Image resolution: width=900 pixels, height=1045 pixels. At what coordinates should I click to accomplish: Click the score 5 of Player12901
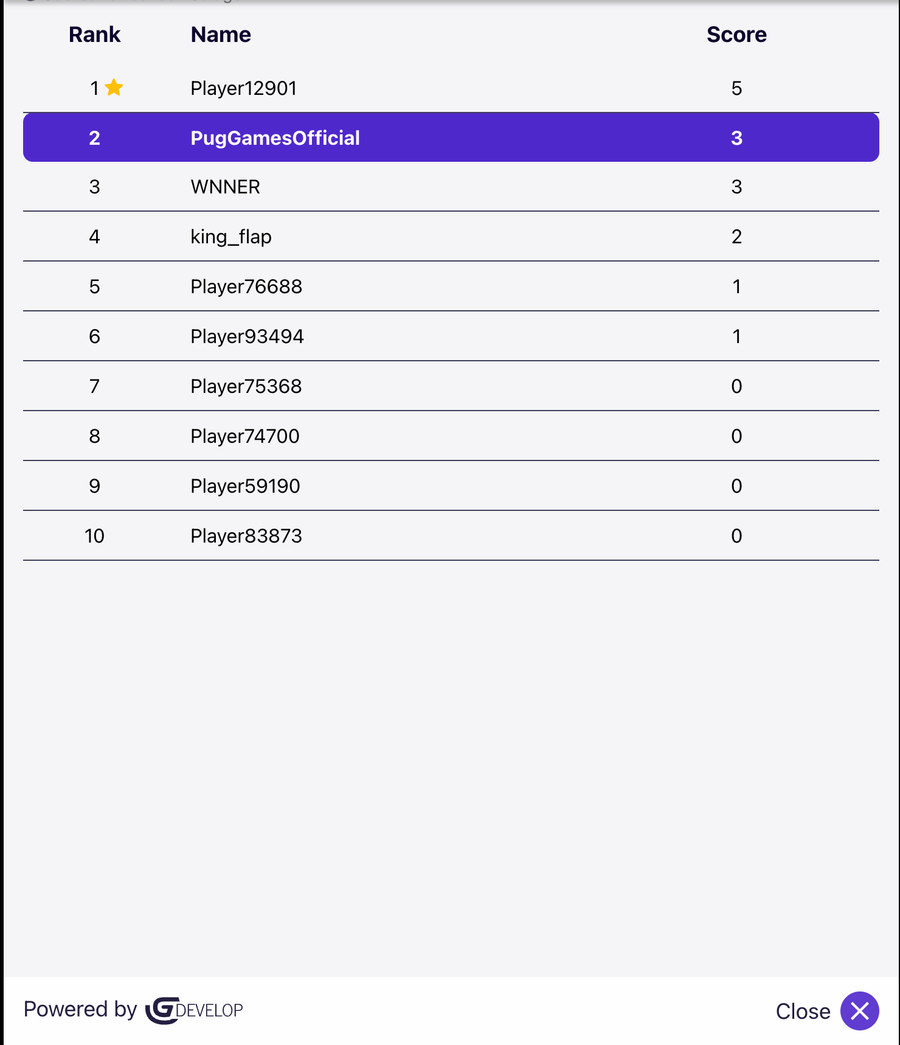(x=737, y=88)
